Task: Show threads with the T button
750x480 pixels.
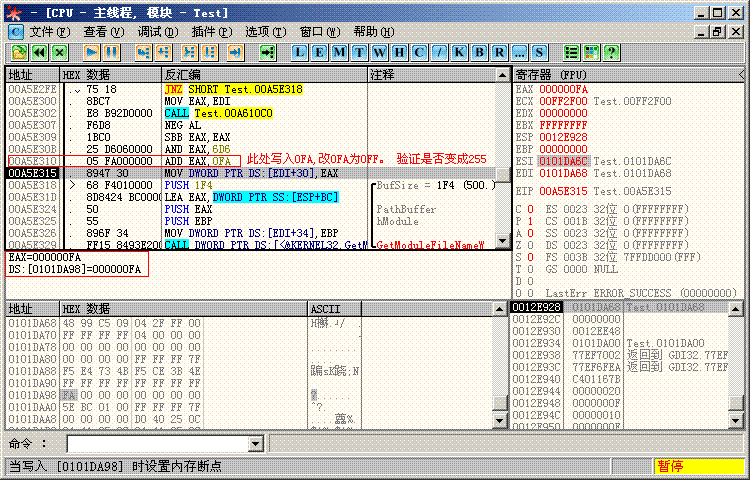Action: 359,52
